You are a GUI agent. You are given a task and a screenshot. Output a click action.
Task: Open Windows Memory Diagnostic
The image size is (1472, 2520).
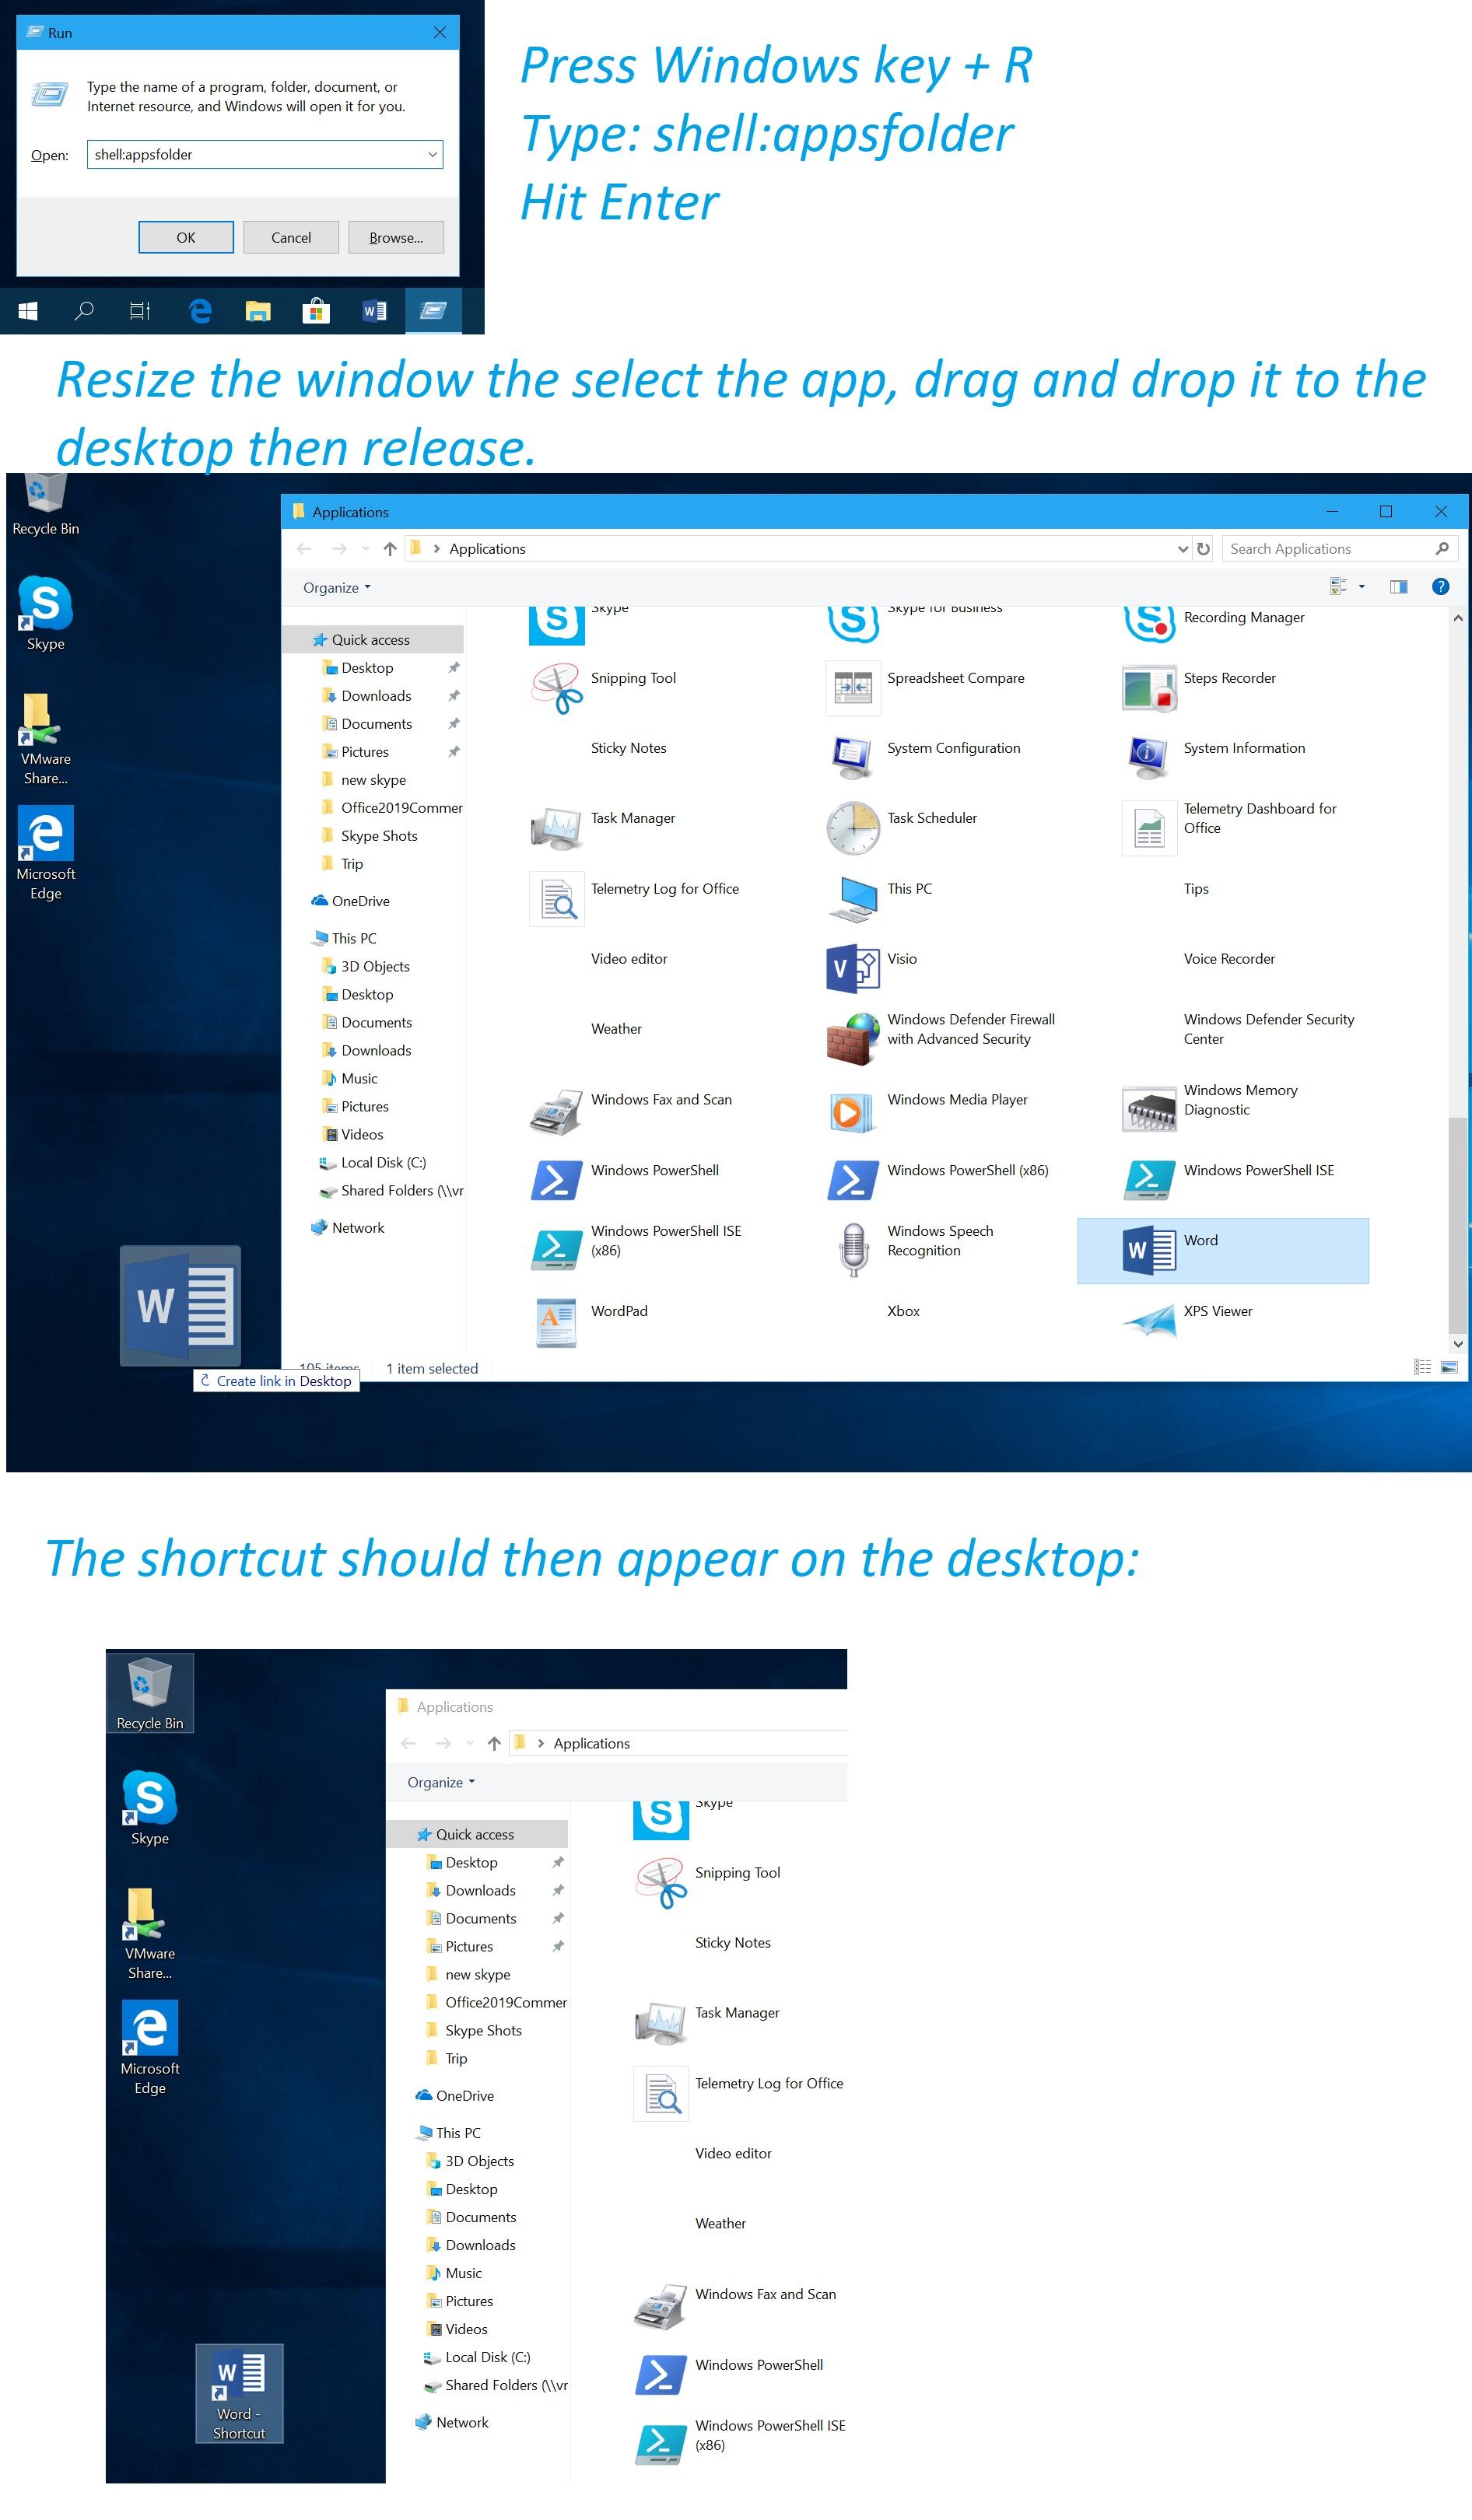pos(1240,1100)
